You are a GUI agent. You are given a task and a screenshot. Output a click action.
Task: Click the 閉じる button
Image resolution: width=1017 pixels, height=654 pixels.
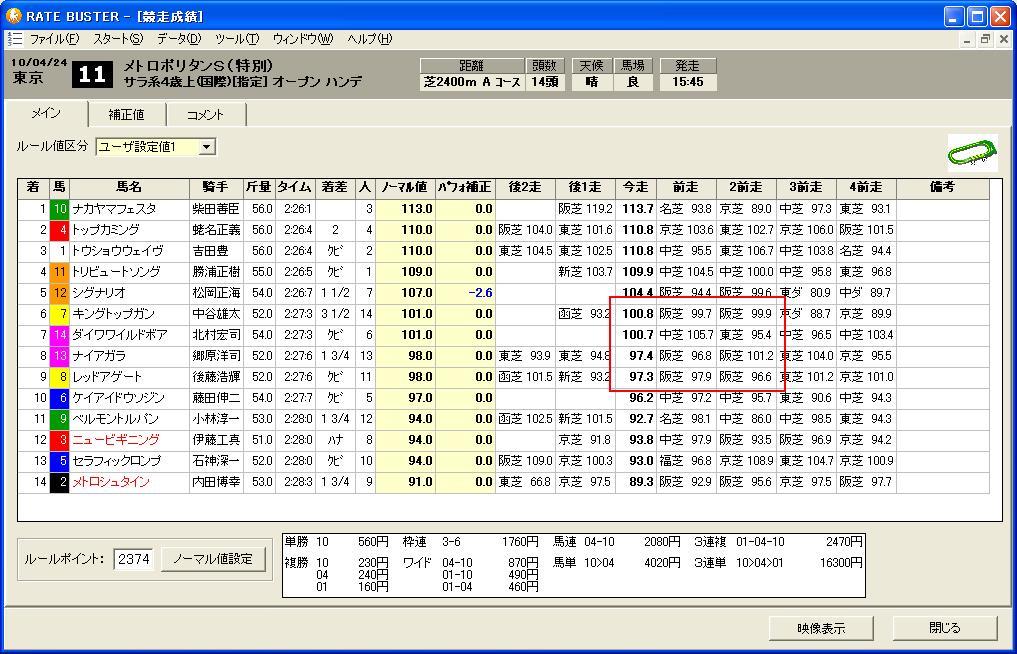[944, 628]
